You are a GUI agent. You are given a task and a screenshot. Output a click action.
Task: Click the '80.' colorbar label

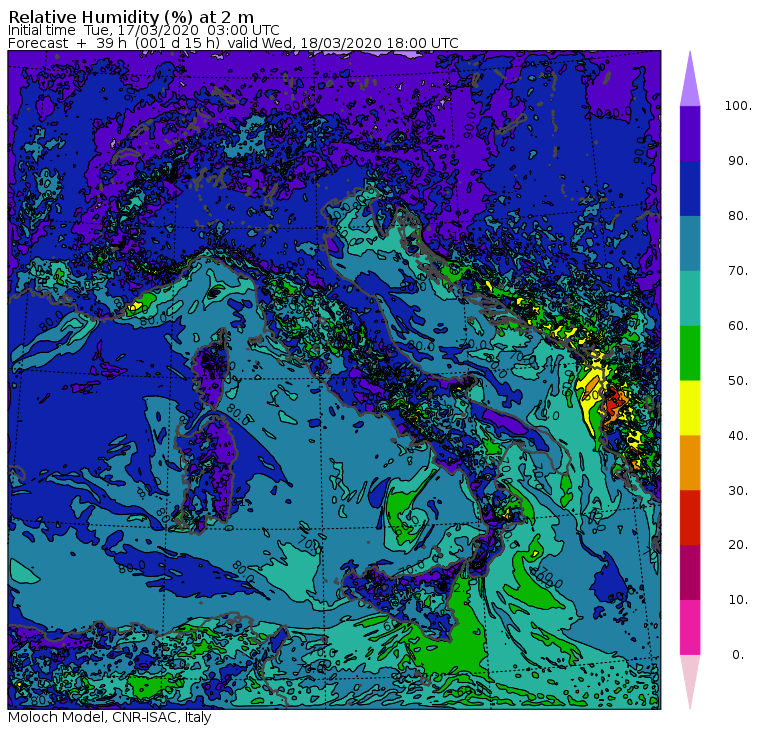pos(738,216)
